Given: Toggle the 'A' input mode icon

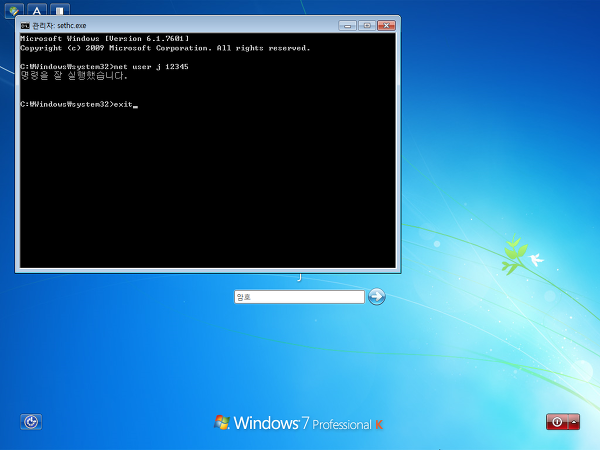Looking at the screenshot, I should click(x=37, y=11).
